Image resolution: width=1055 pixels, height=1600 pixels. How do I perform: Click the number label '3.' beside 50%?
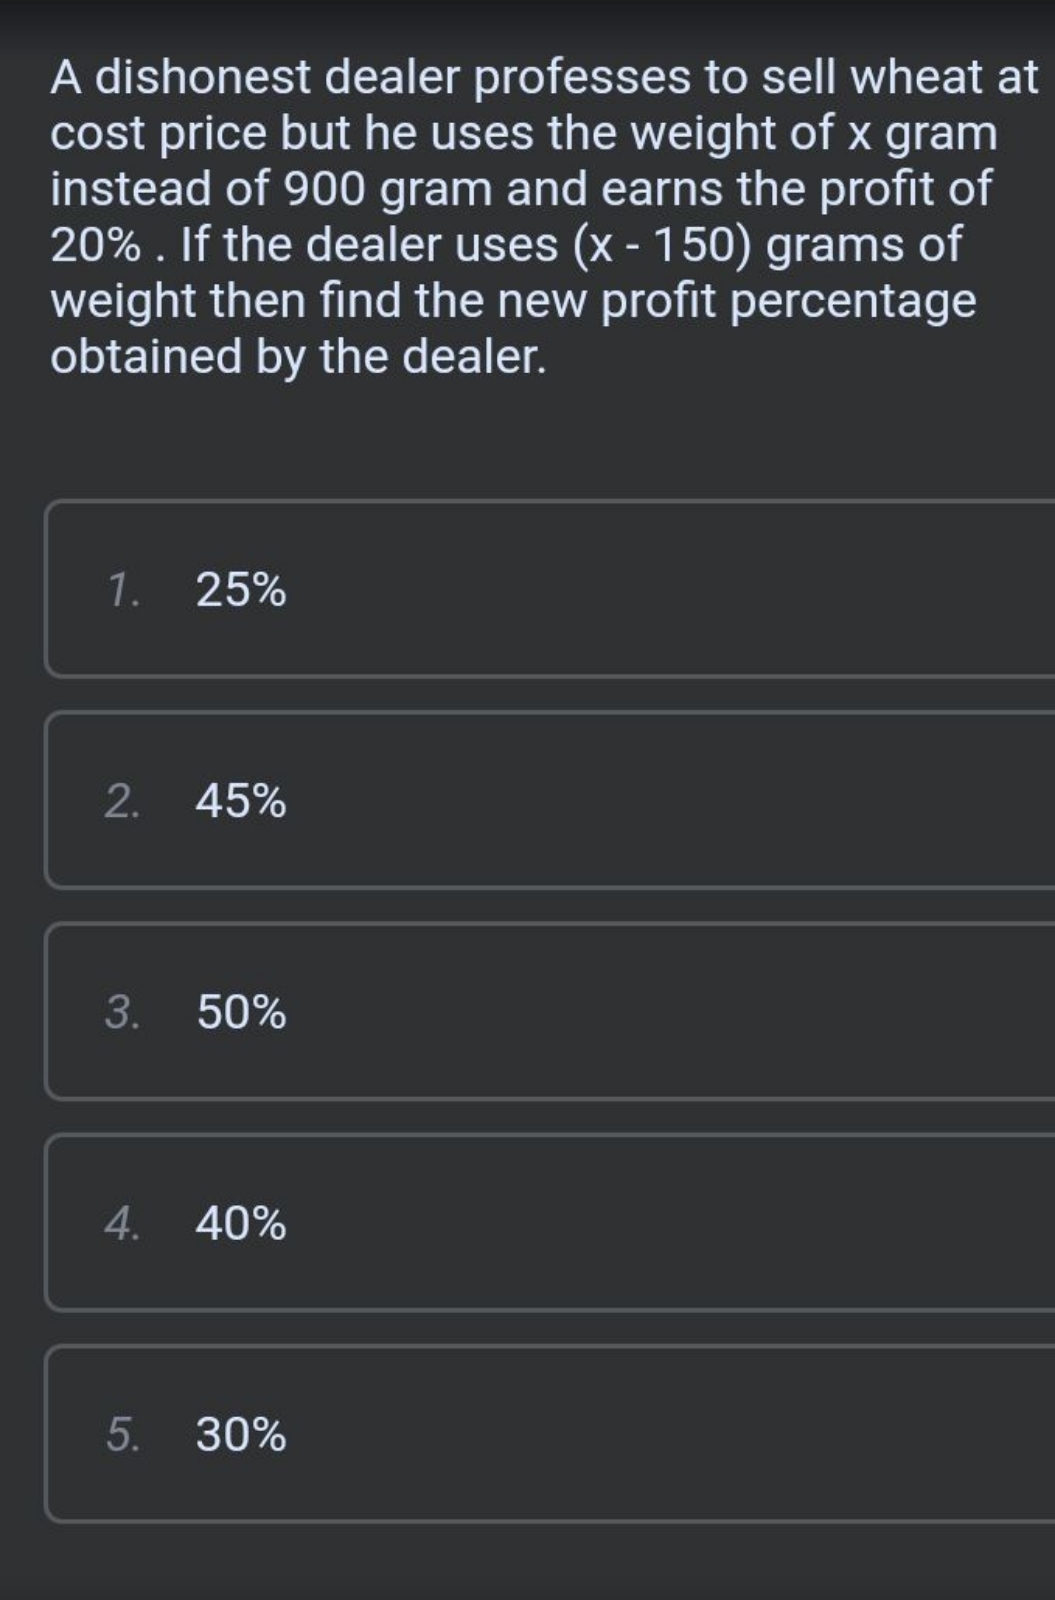123,1012
